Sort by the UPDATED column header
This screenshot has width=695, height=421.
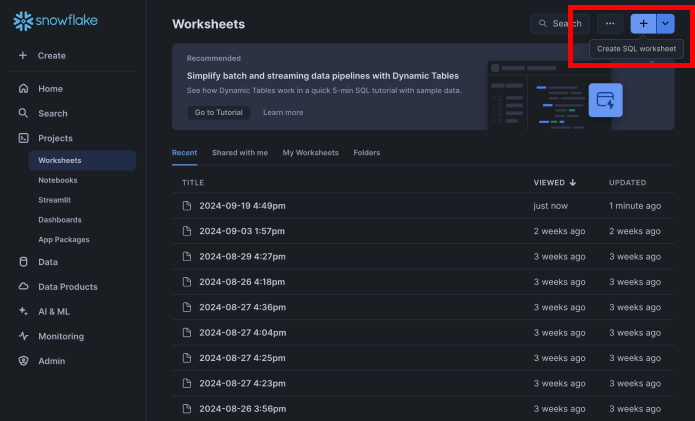(627, 183)
